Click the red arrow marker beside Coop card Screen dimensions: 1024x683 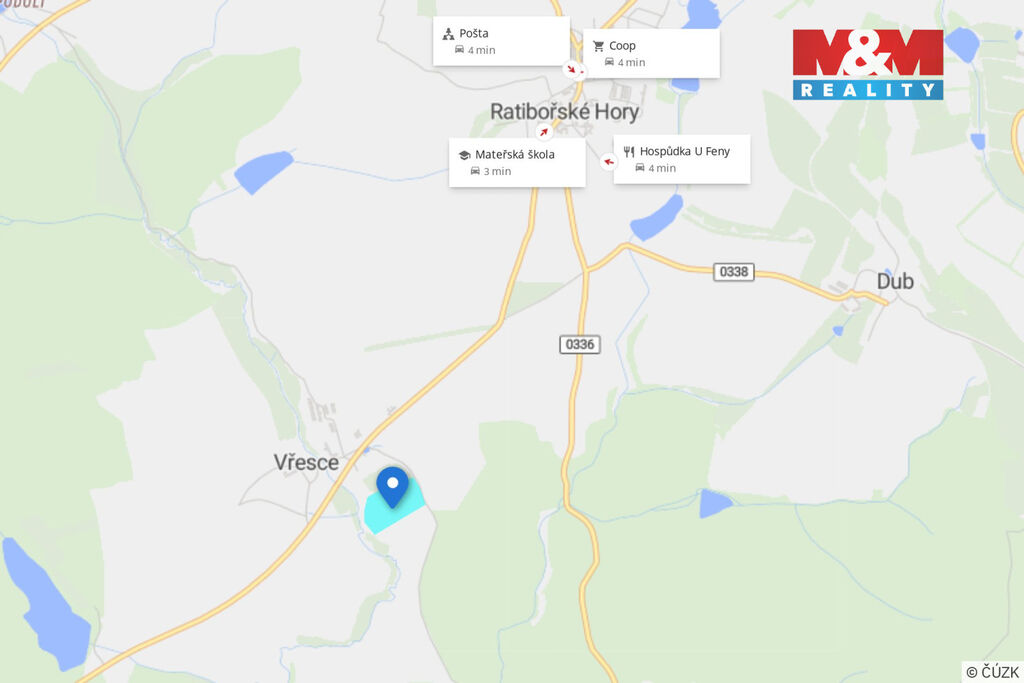pos(572,69)
